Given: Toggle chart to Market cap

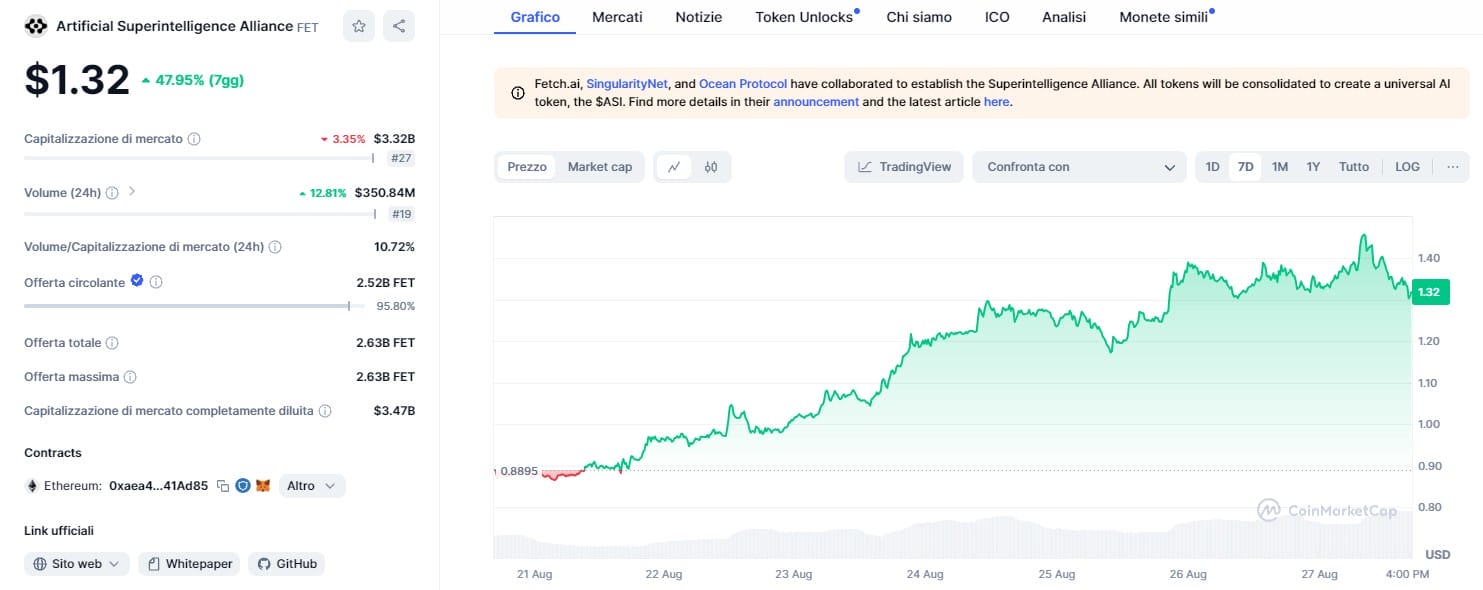Looking at the screenshot, I should pos(600,167).
